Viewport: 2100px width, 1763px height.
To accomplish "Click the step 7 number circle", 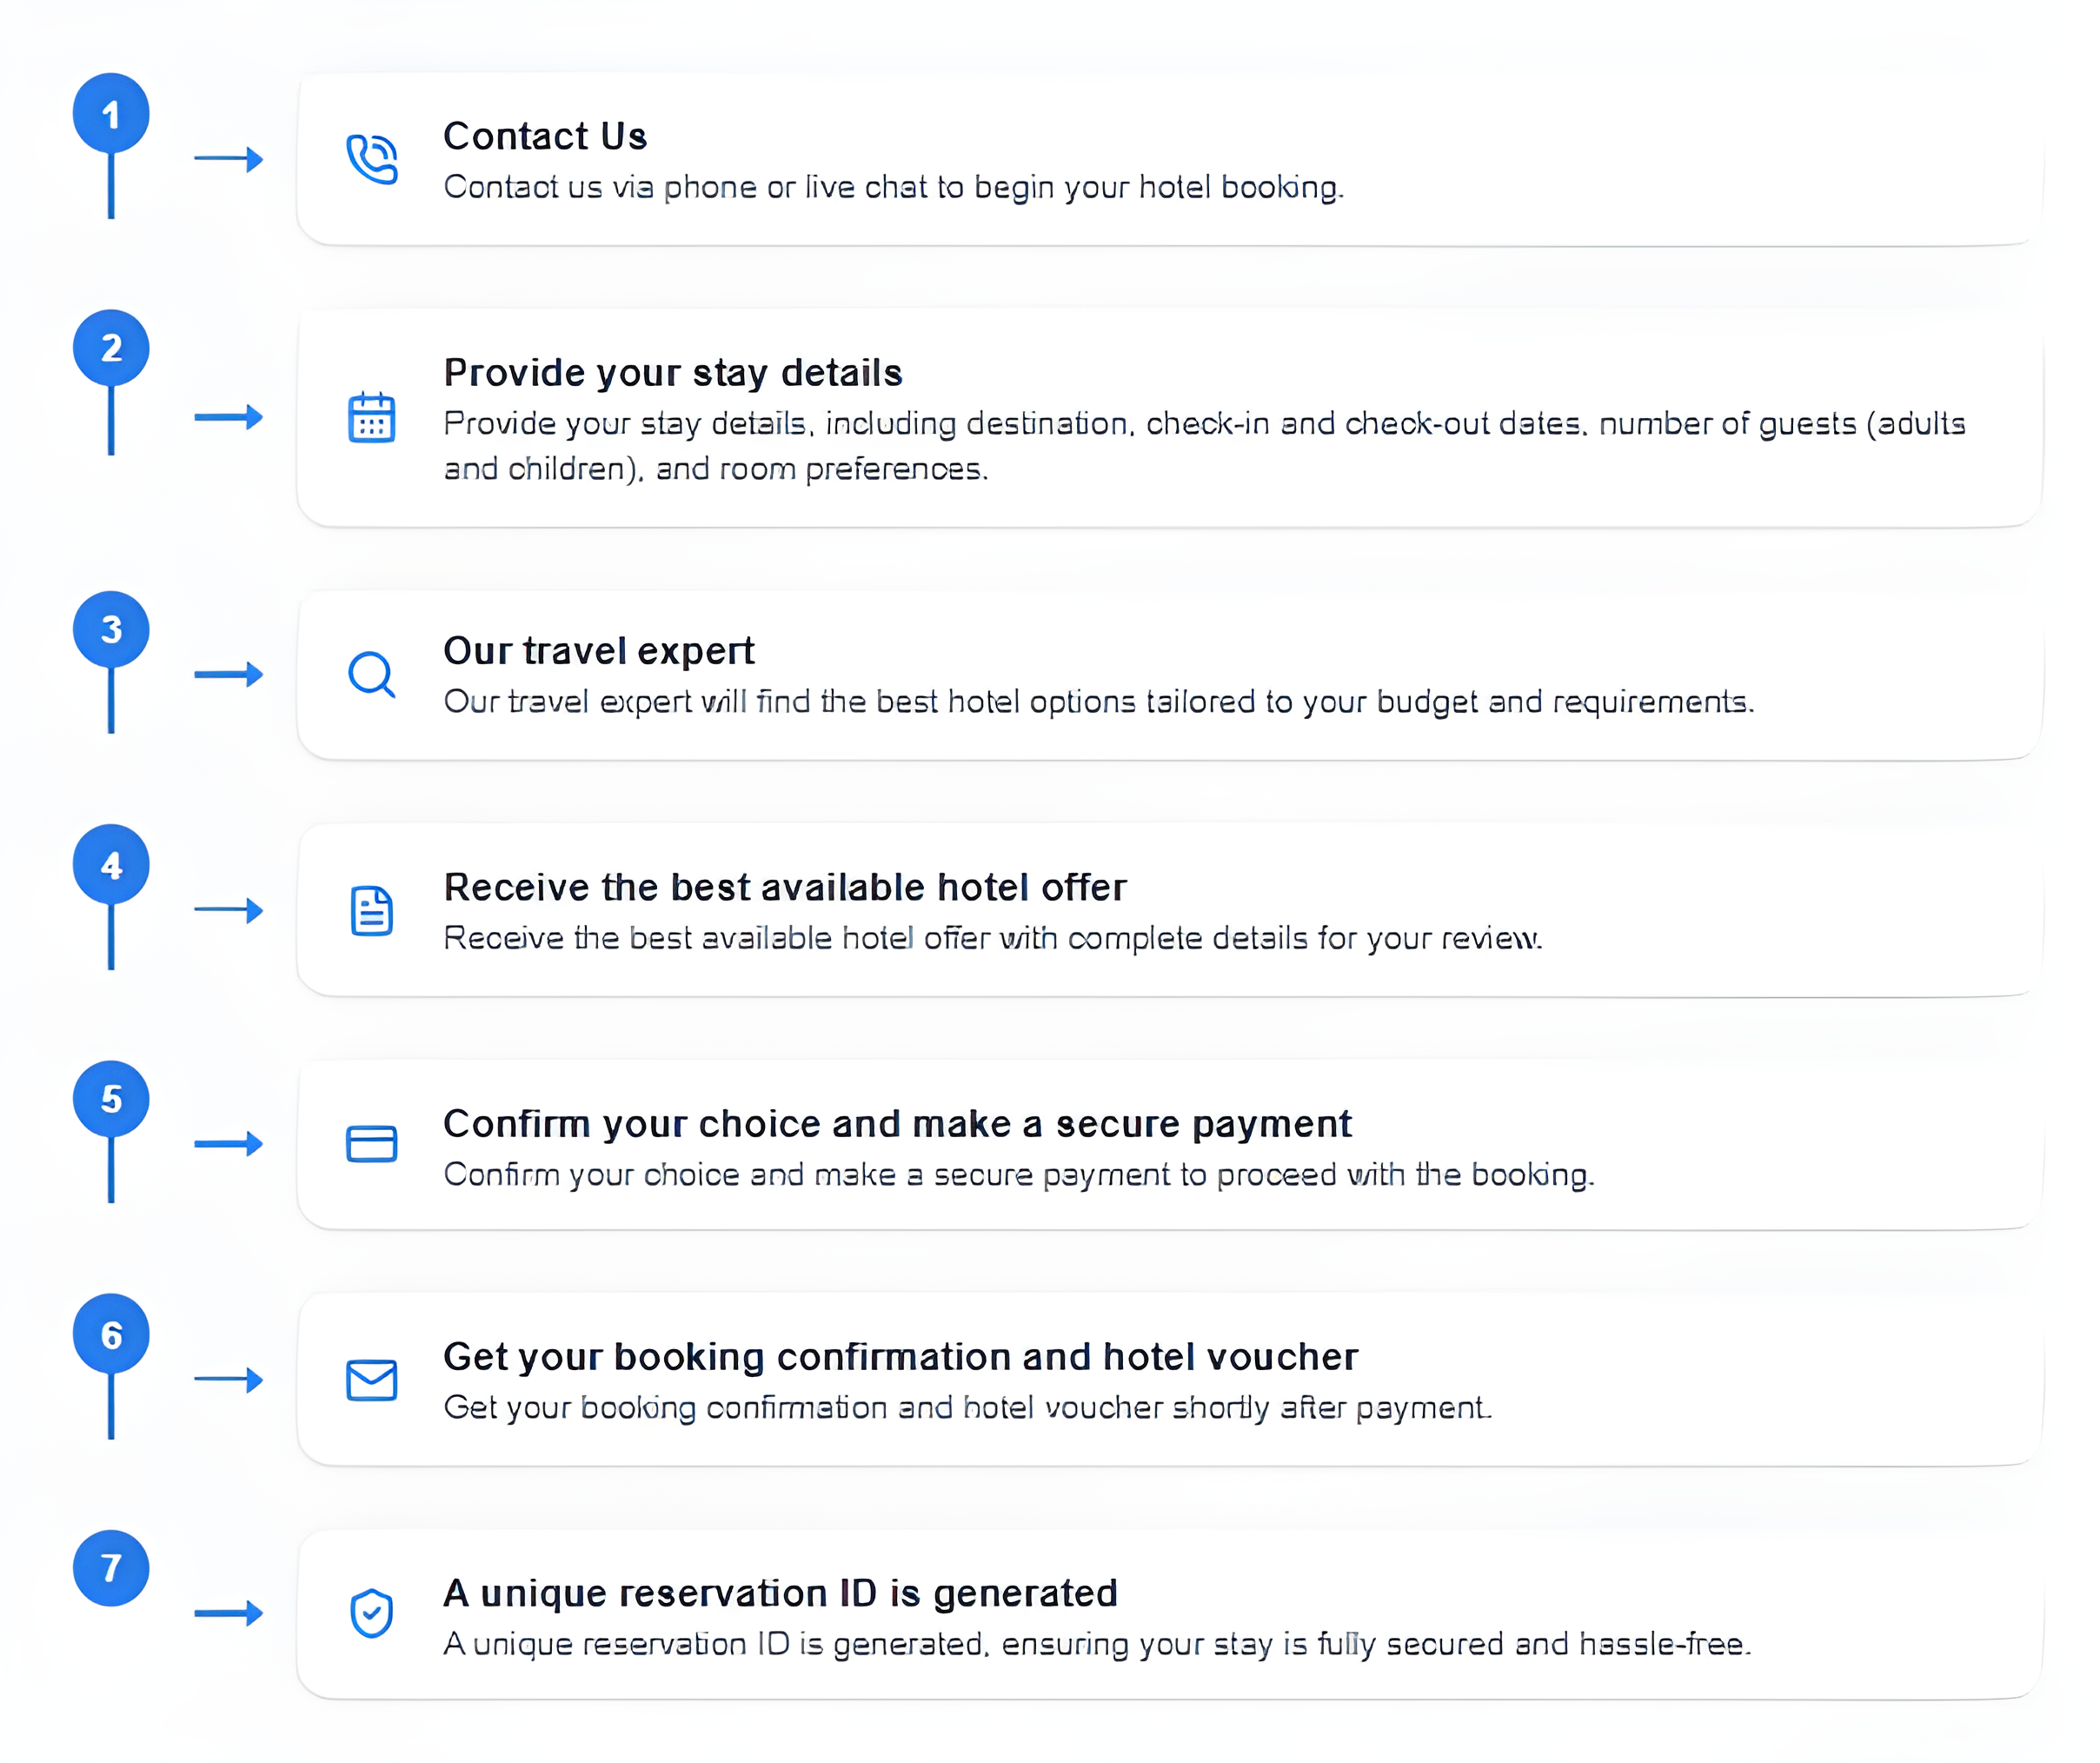I will 111,1568.
